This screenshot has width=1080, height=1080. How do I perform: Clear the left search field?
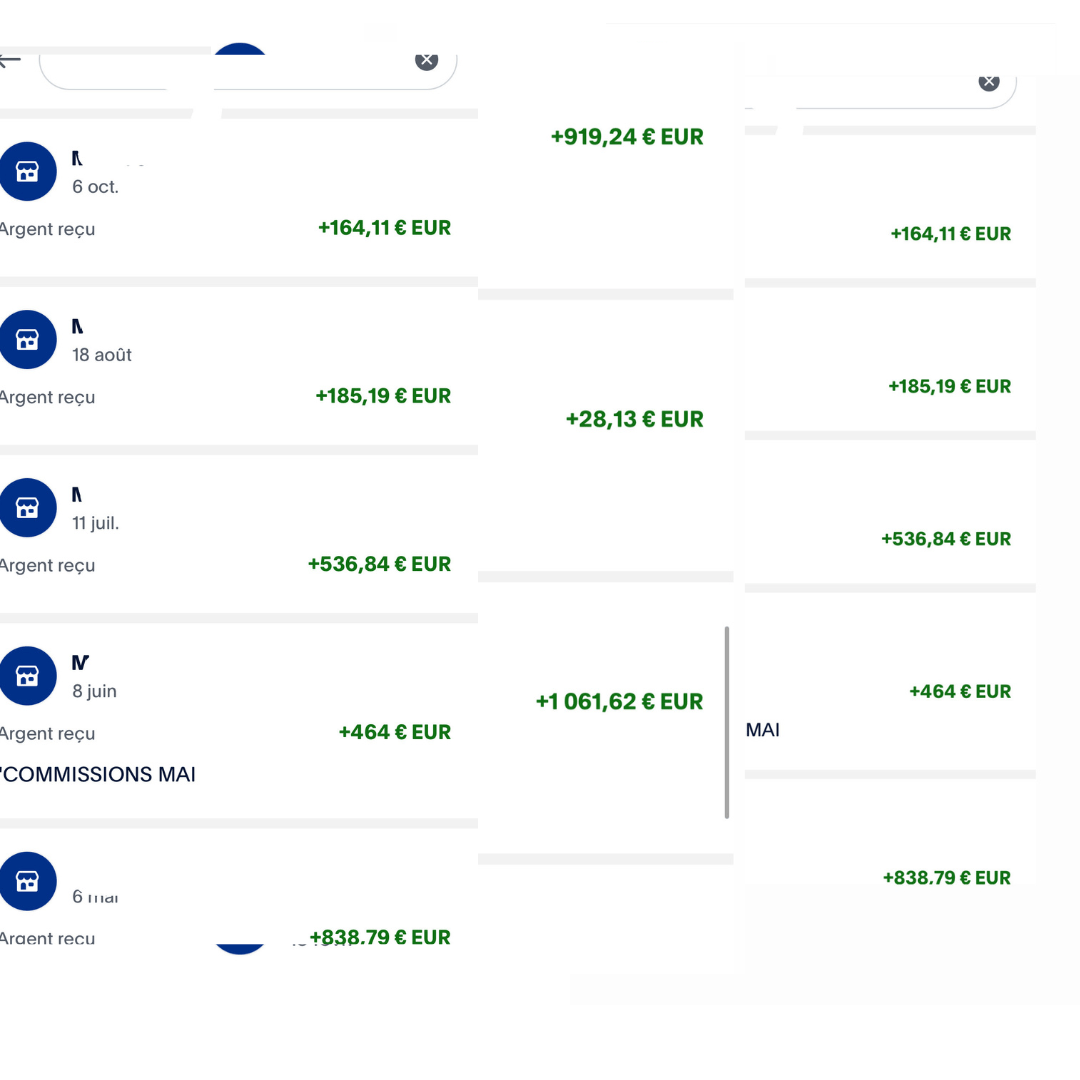point(427,59)
